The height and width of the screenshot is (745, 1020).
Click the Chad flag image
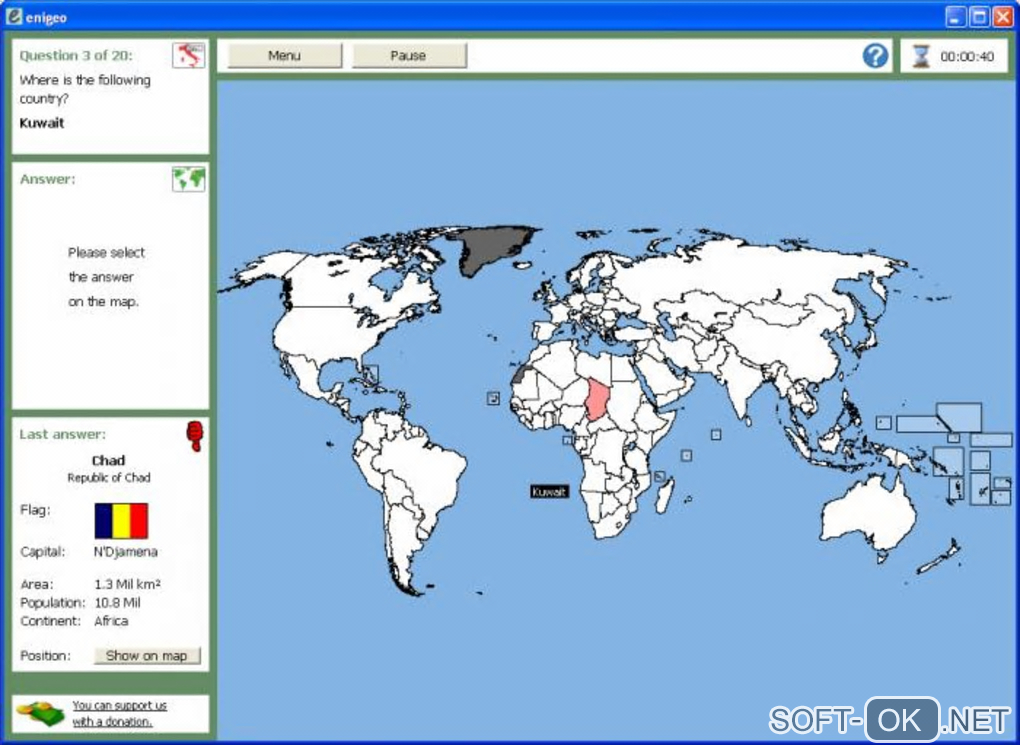pyautogui.click(x=121, y=521)
